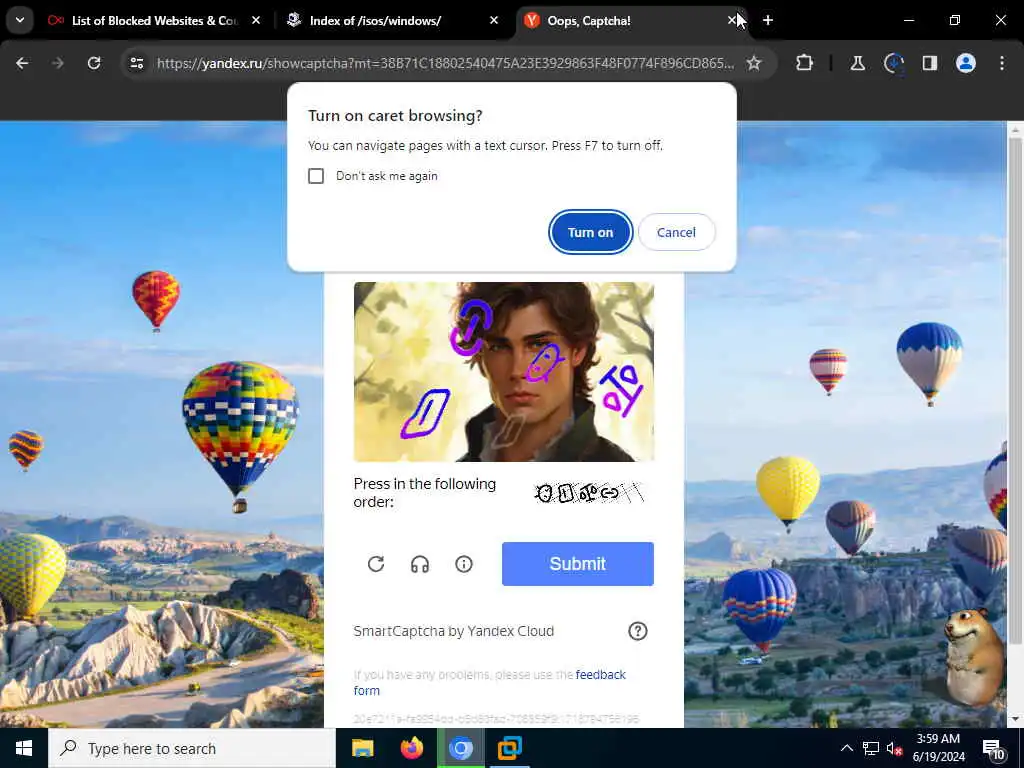Go back to previous page

click(22, 63)
